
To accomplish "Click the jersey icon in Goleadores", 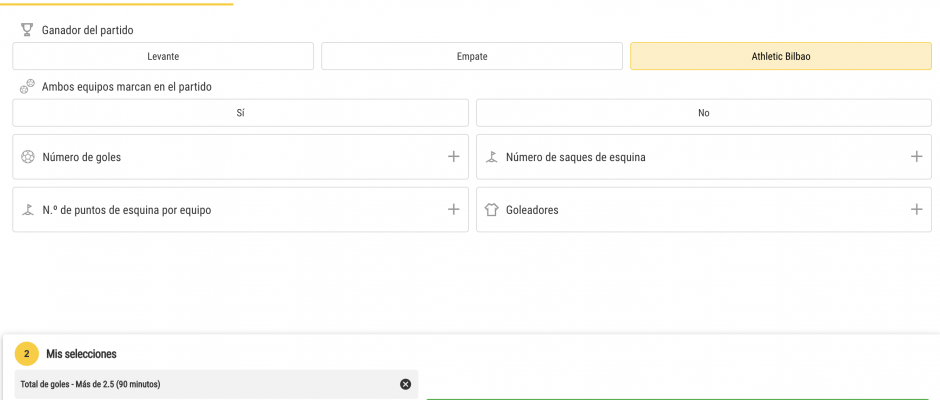I will pos(492,210).
